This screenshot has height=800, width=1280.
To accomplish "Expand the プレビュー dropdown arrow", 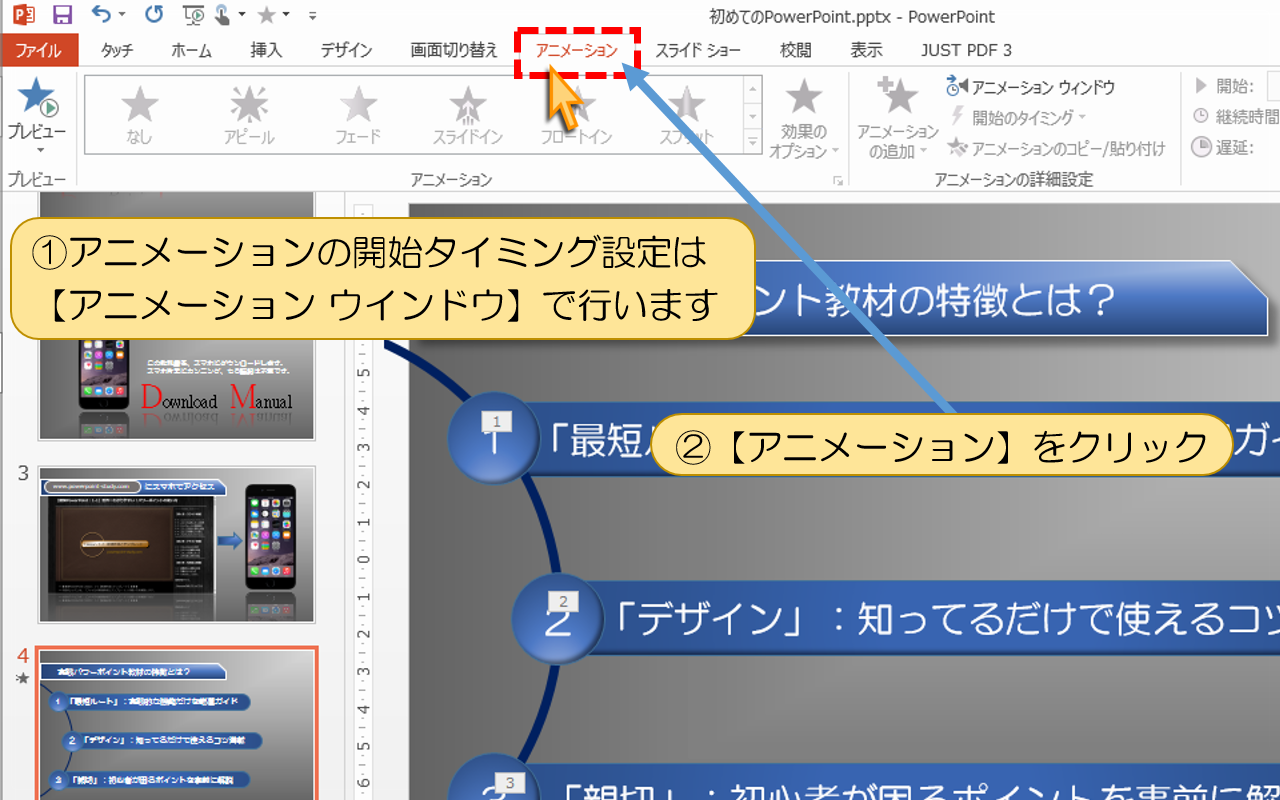I will pos(38,150).
